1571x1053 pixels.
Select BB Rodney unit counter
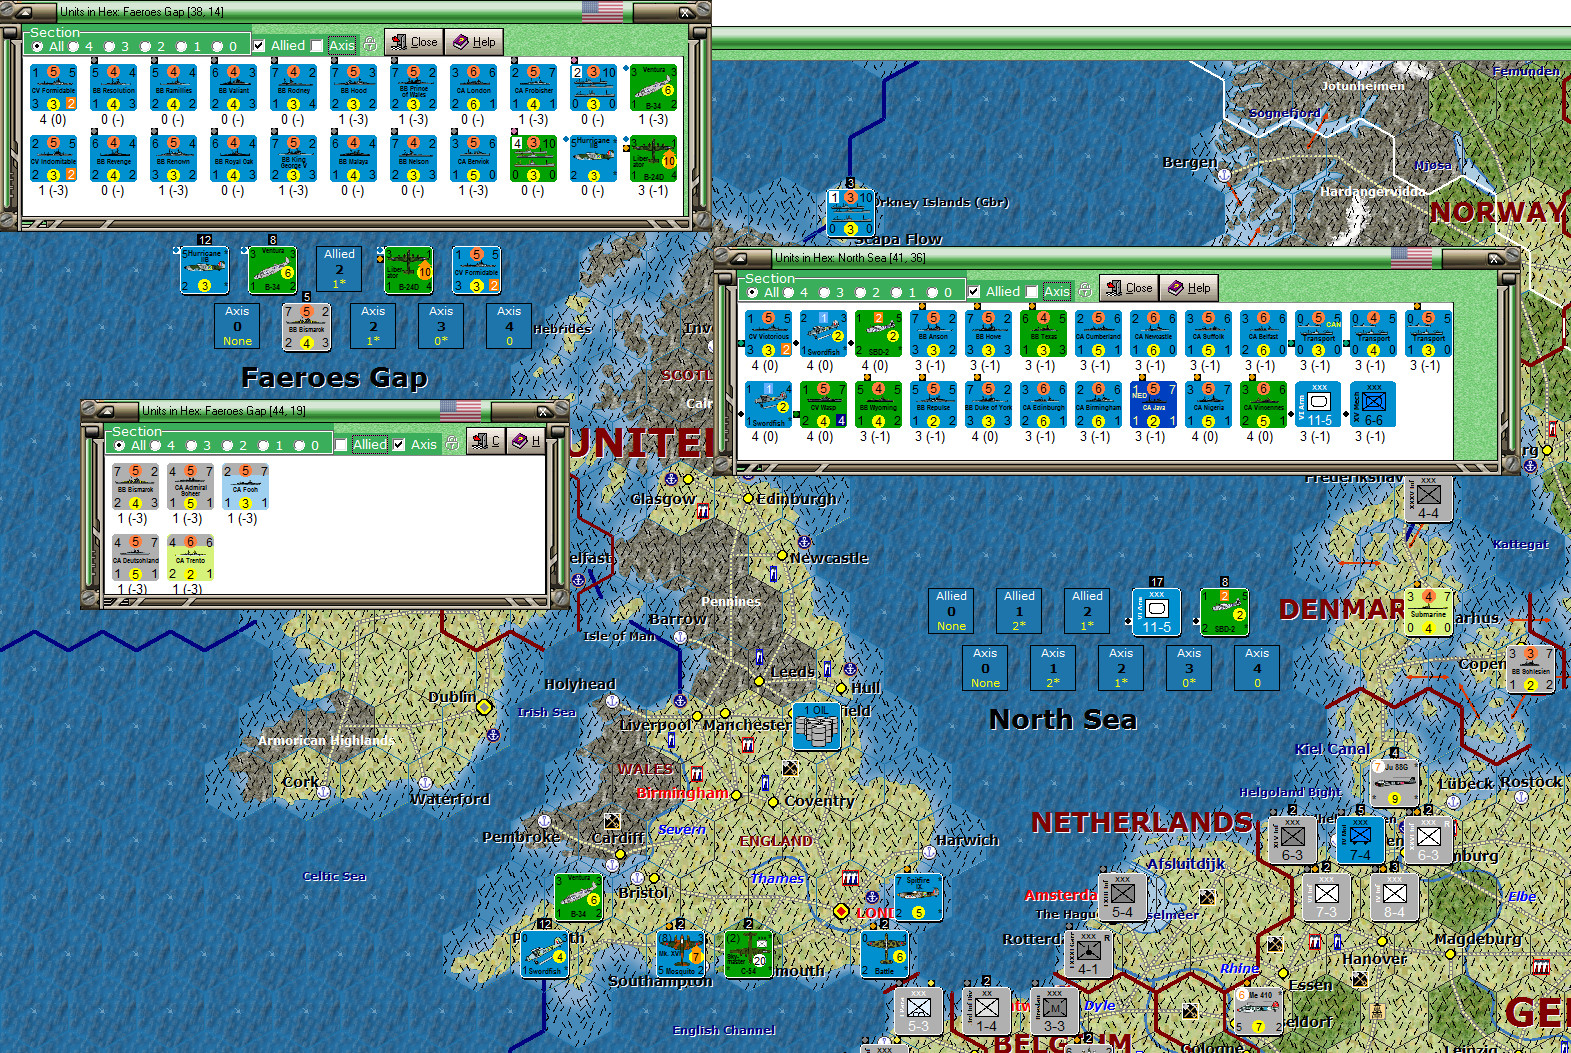pos(293,88)
